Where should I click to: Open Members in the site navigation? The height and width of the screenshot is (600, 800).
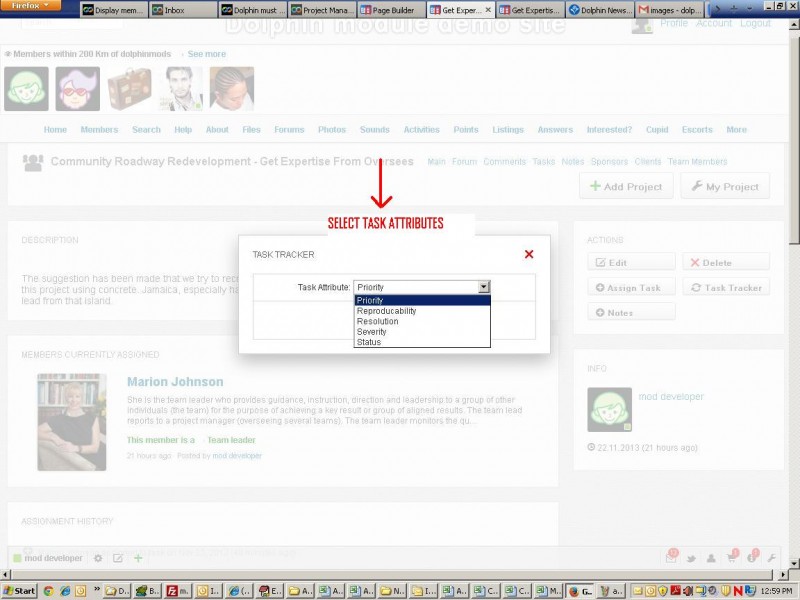tap(99, 130)
